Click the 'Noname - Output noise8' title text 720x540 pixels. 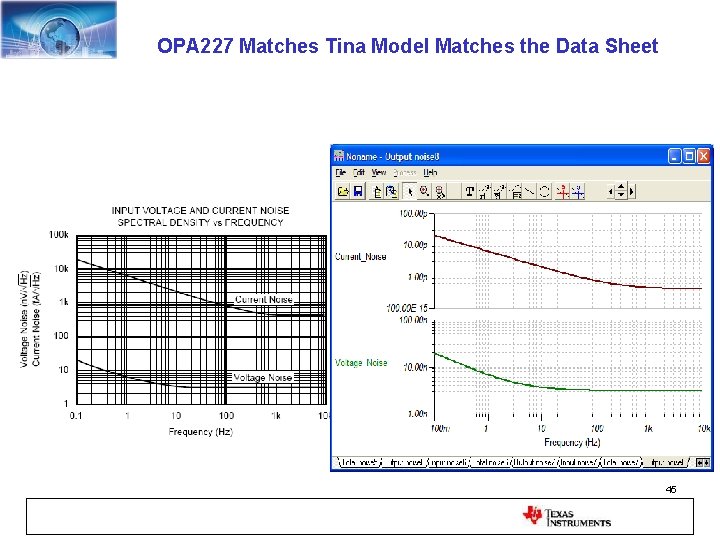tap(393, 157)
